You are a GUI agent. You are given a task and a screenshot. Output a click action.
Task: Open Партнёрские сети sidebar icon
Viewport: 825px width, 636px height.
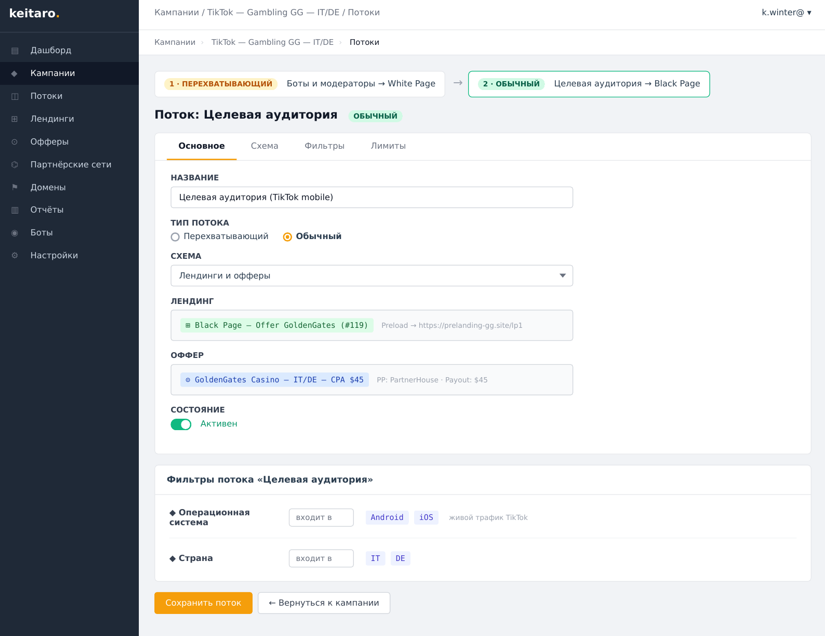coord(15,165)
